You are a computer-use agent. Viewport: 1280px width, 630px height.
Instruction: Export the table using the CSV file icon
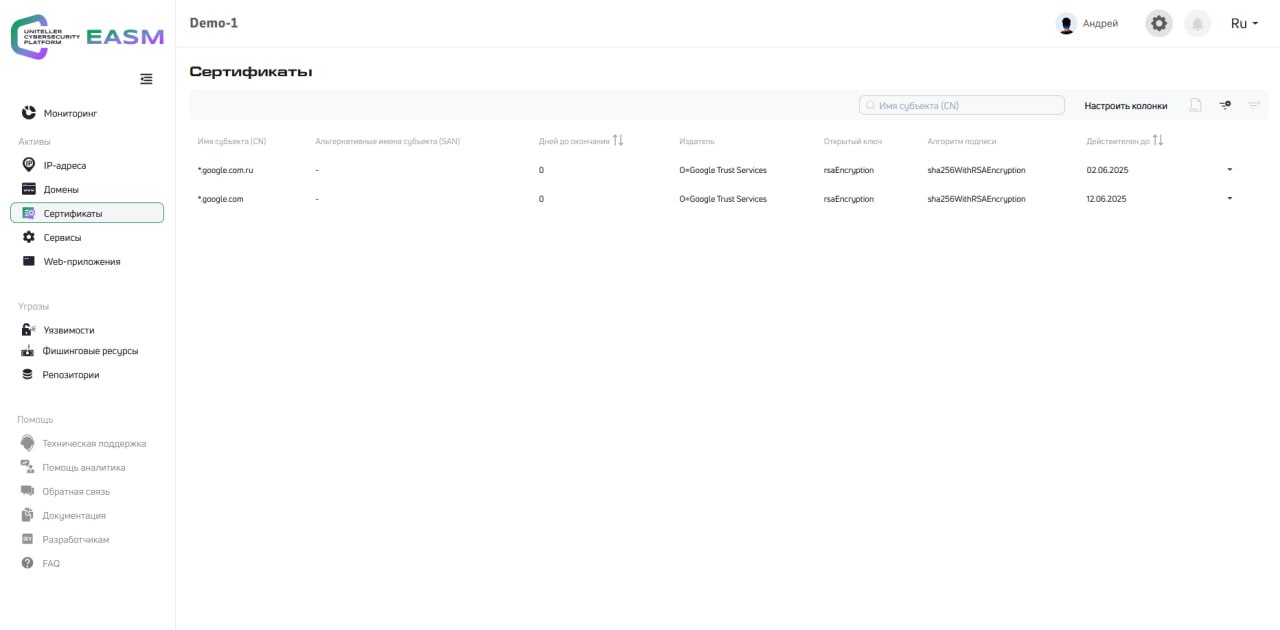click(1195, 105)
